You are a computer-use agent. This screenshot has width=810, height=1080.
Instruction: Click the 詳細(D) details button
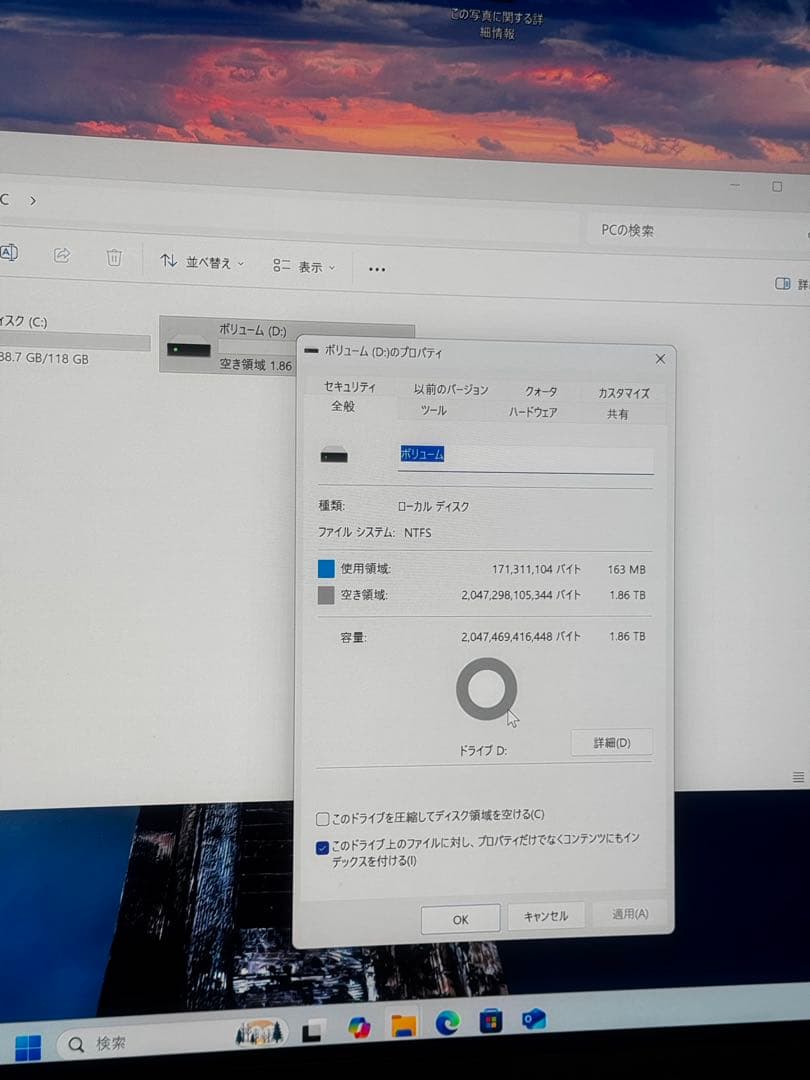click(611, 743)
